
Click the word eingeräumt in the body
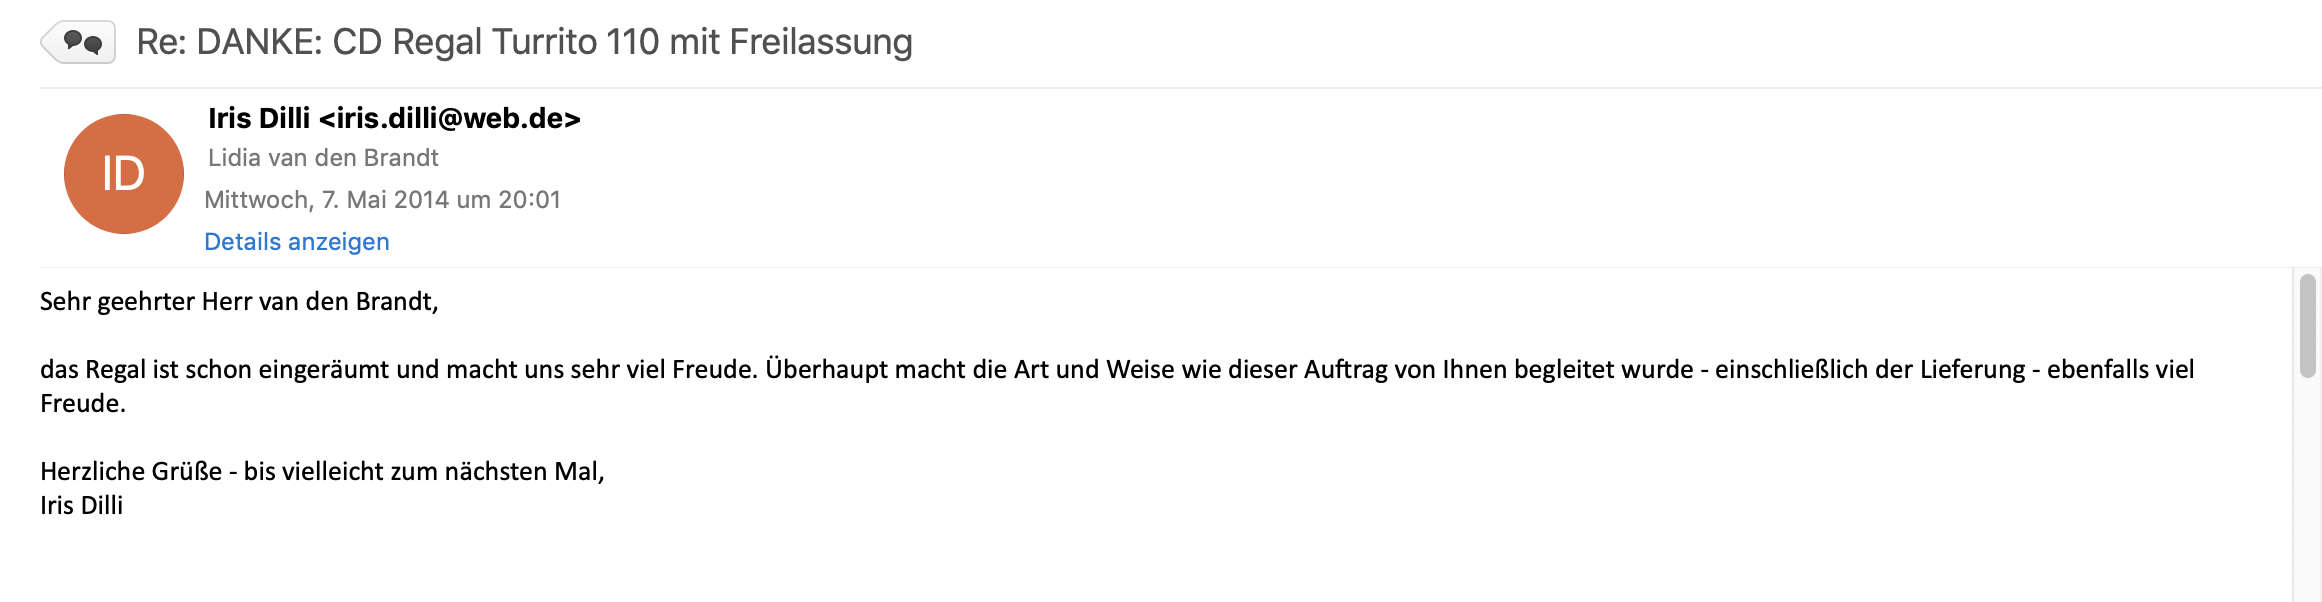coord(323,370)
